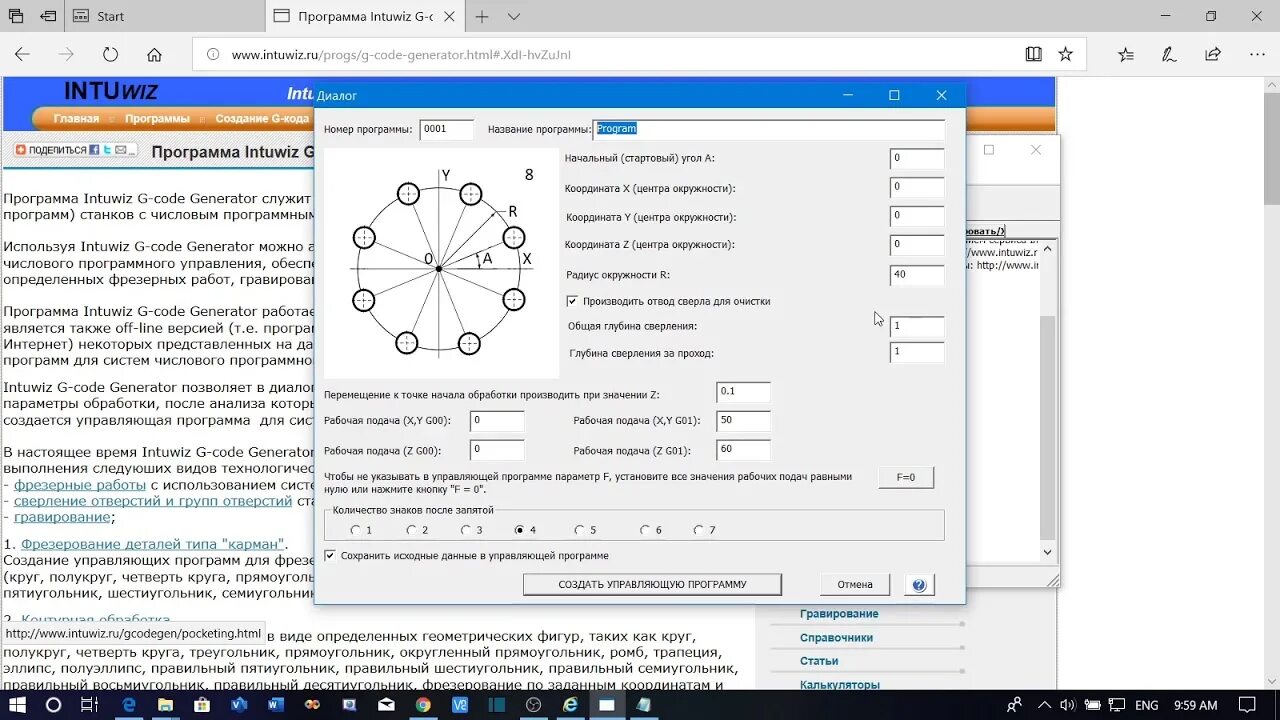Toggle Производить отвод сверла для очистки checkbox
Screen dimensions: 1280x720
coord(572,301)
